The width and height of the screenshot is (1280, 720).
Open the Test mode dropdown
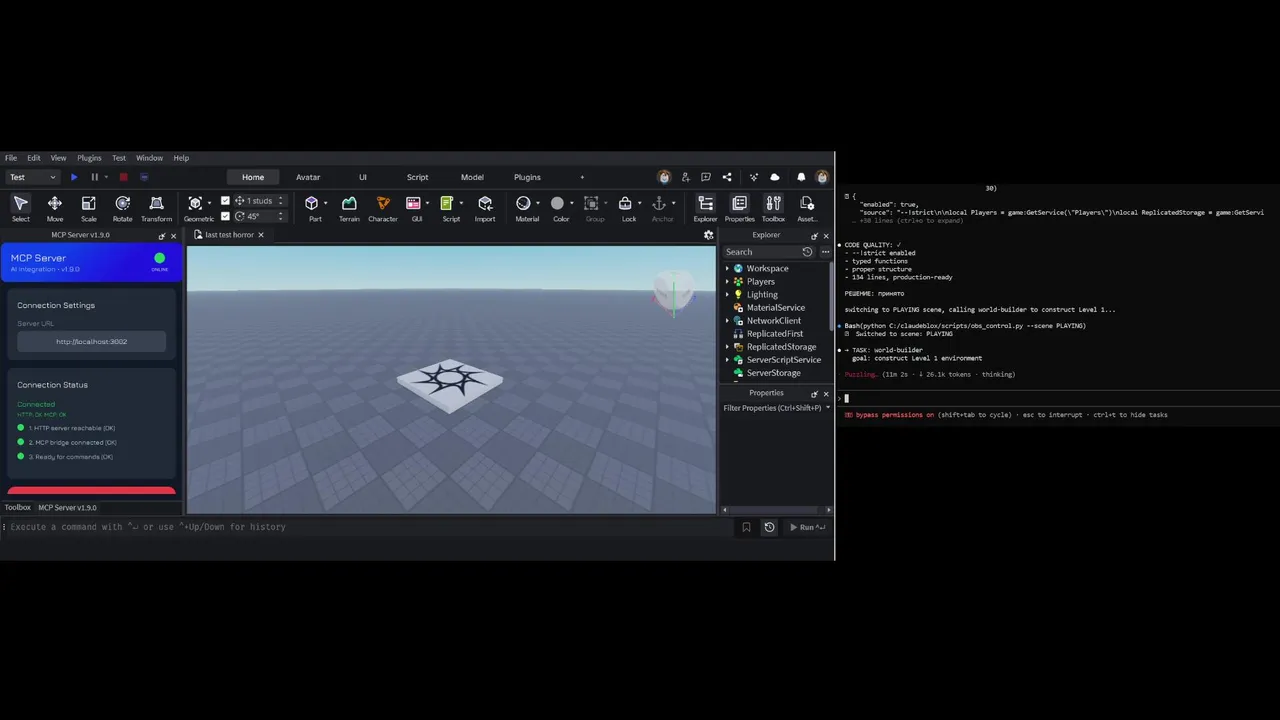click(x=33, y=177)
